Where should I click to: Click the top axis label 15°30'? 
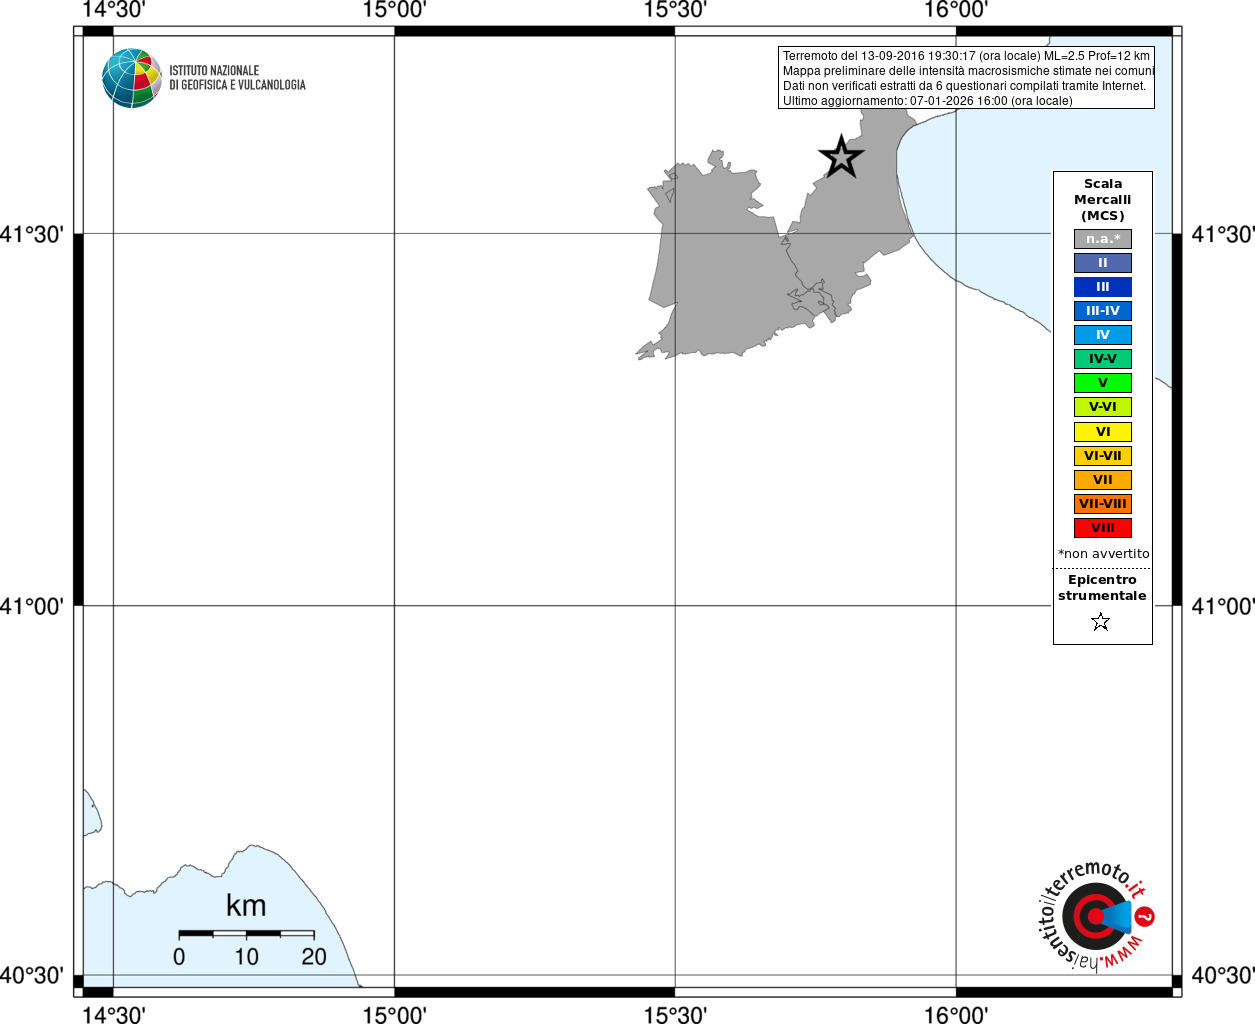coord(675,10)
